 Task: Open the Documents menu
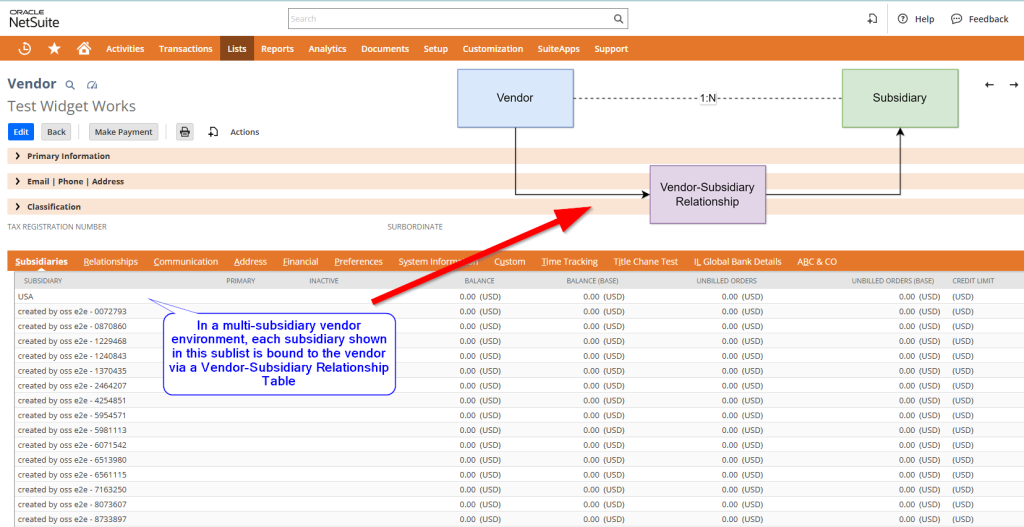click(x=385, y=49)
